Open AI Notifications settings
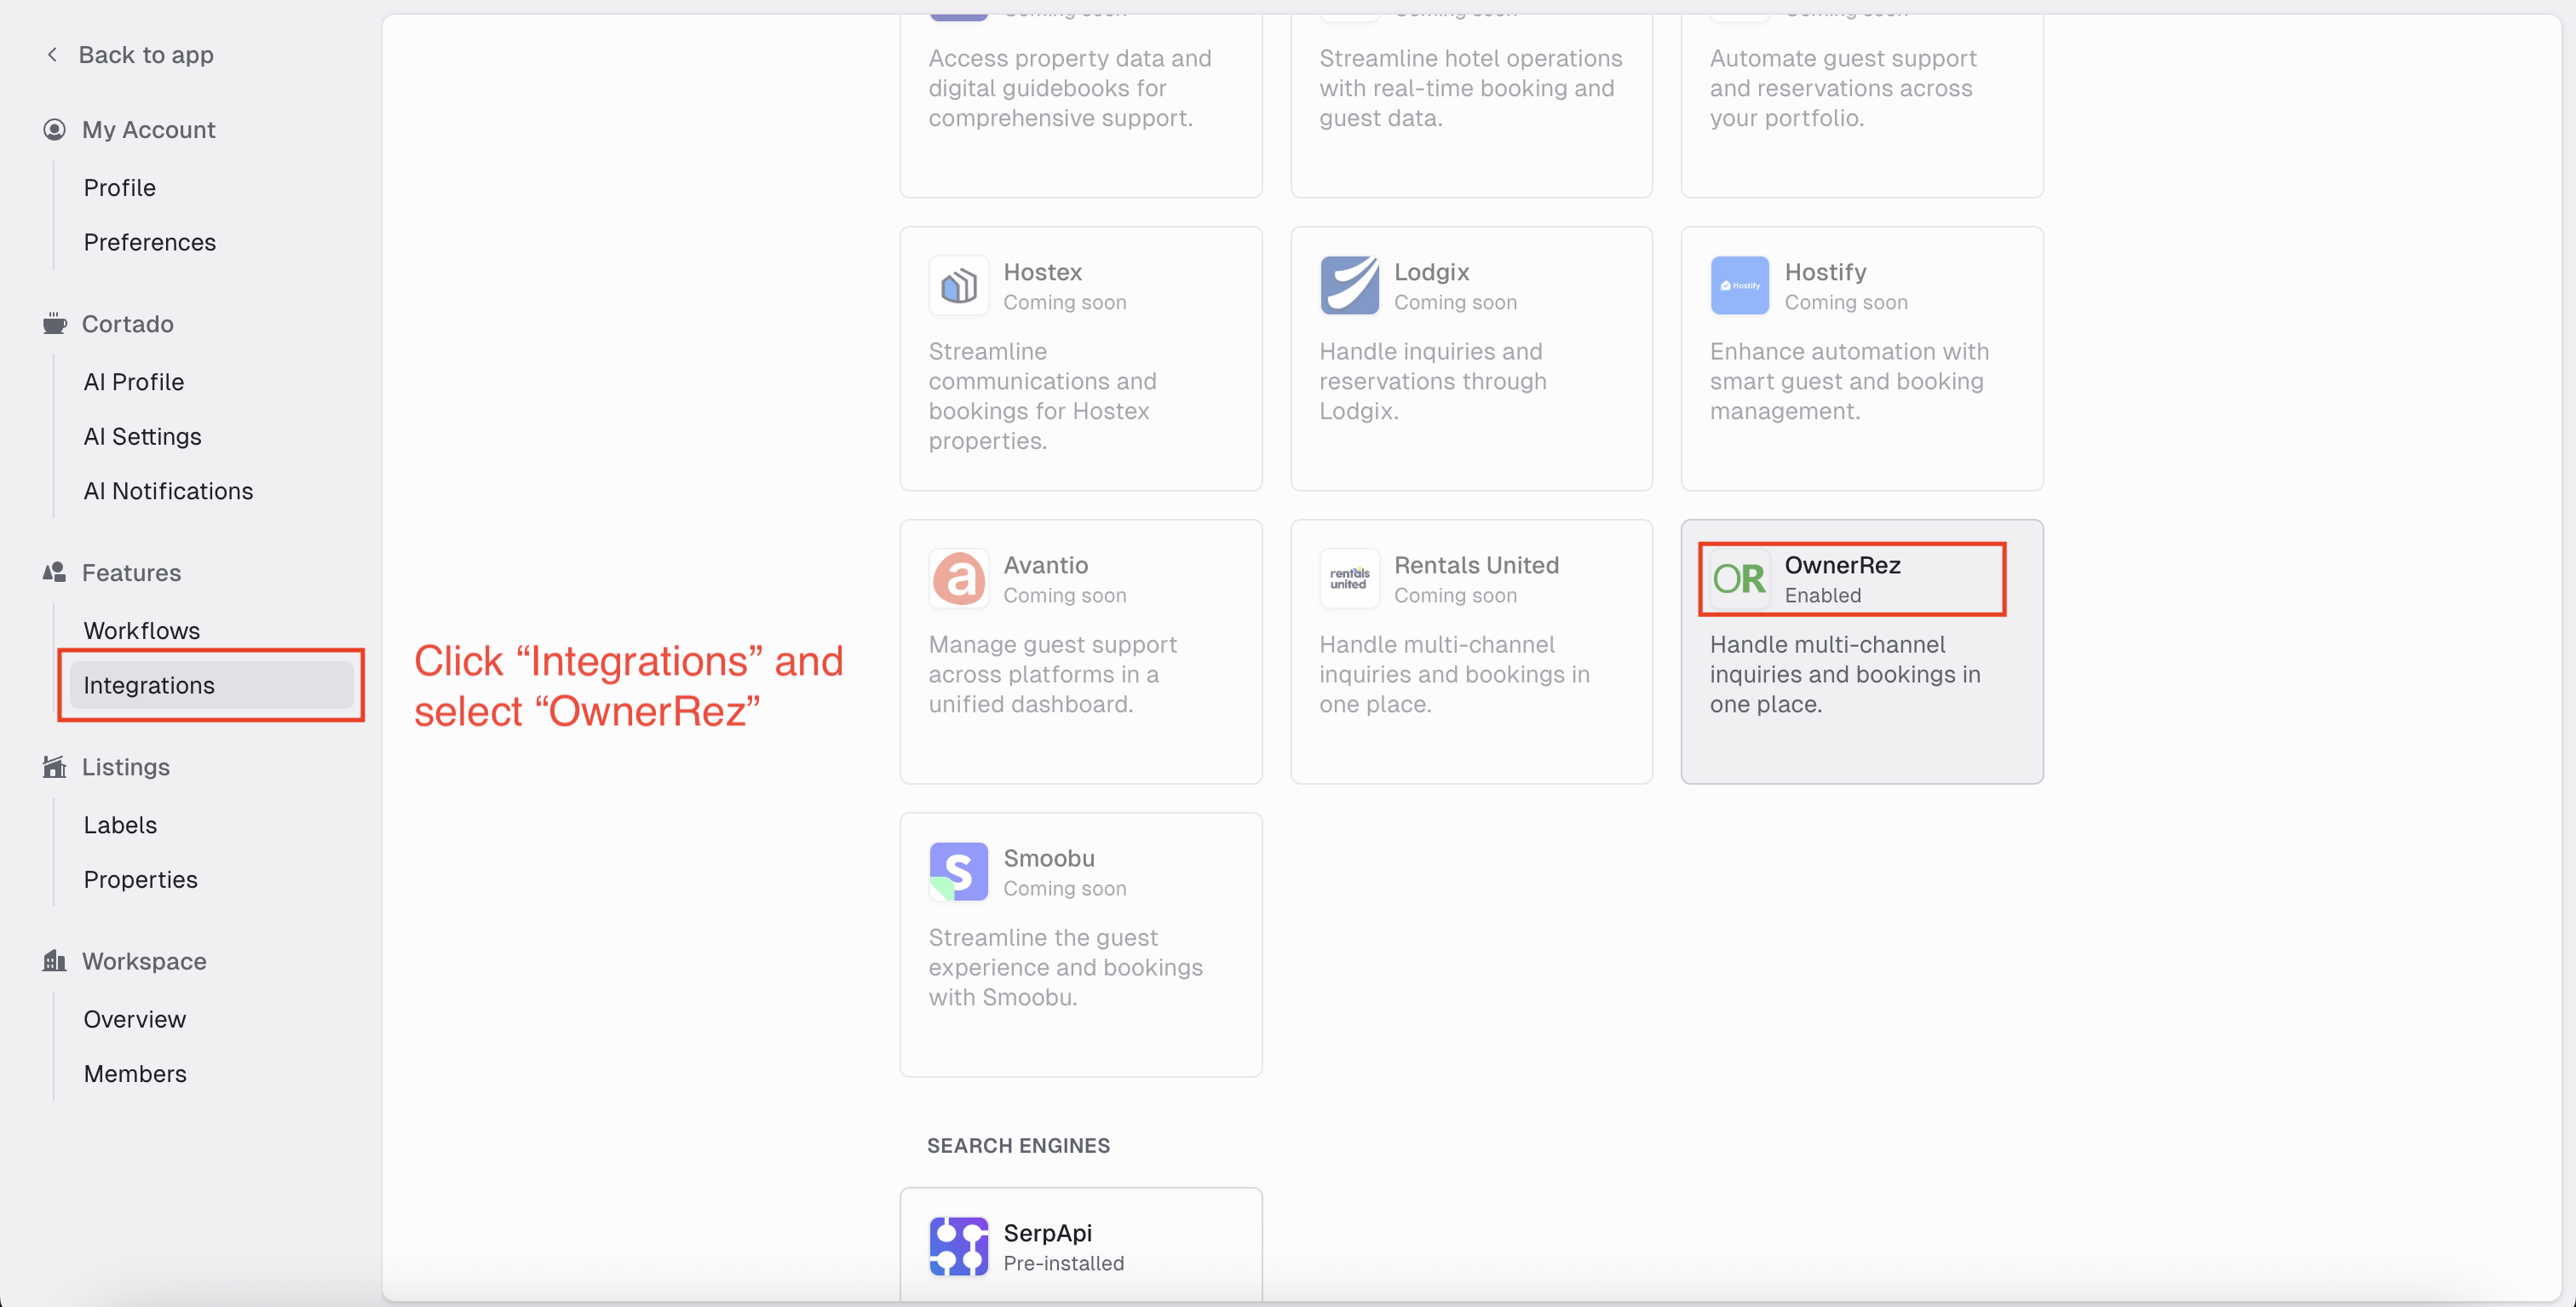The height and width of the screenshot is (1307, 2576). [x=168, y=491]
